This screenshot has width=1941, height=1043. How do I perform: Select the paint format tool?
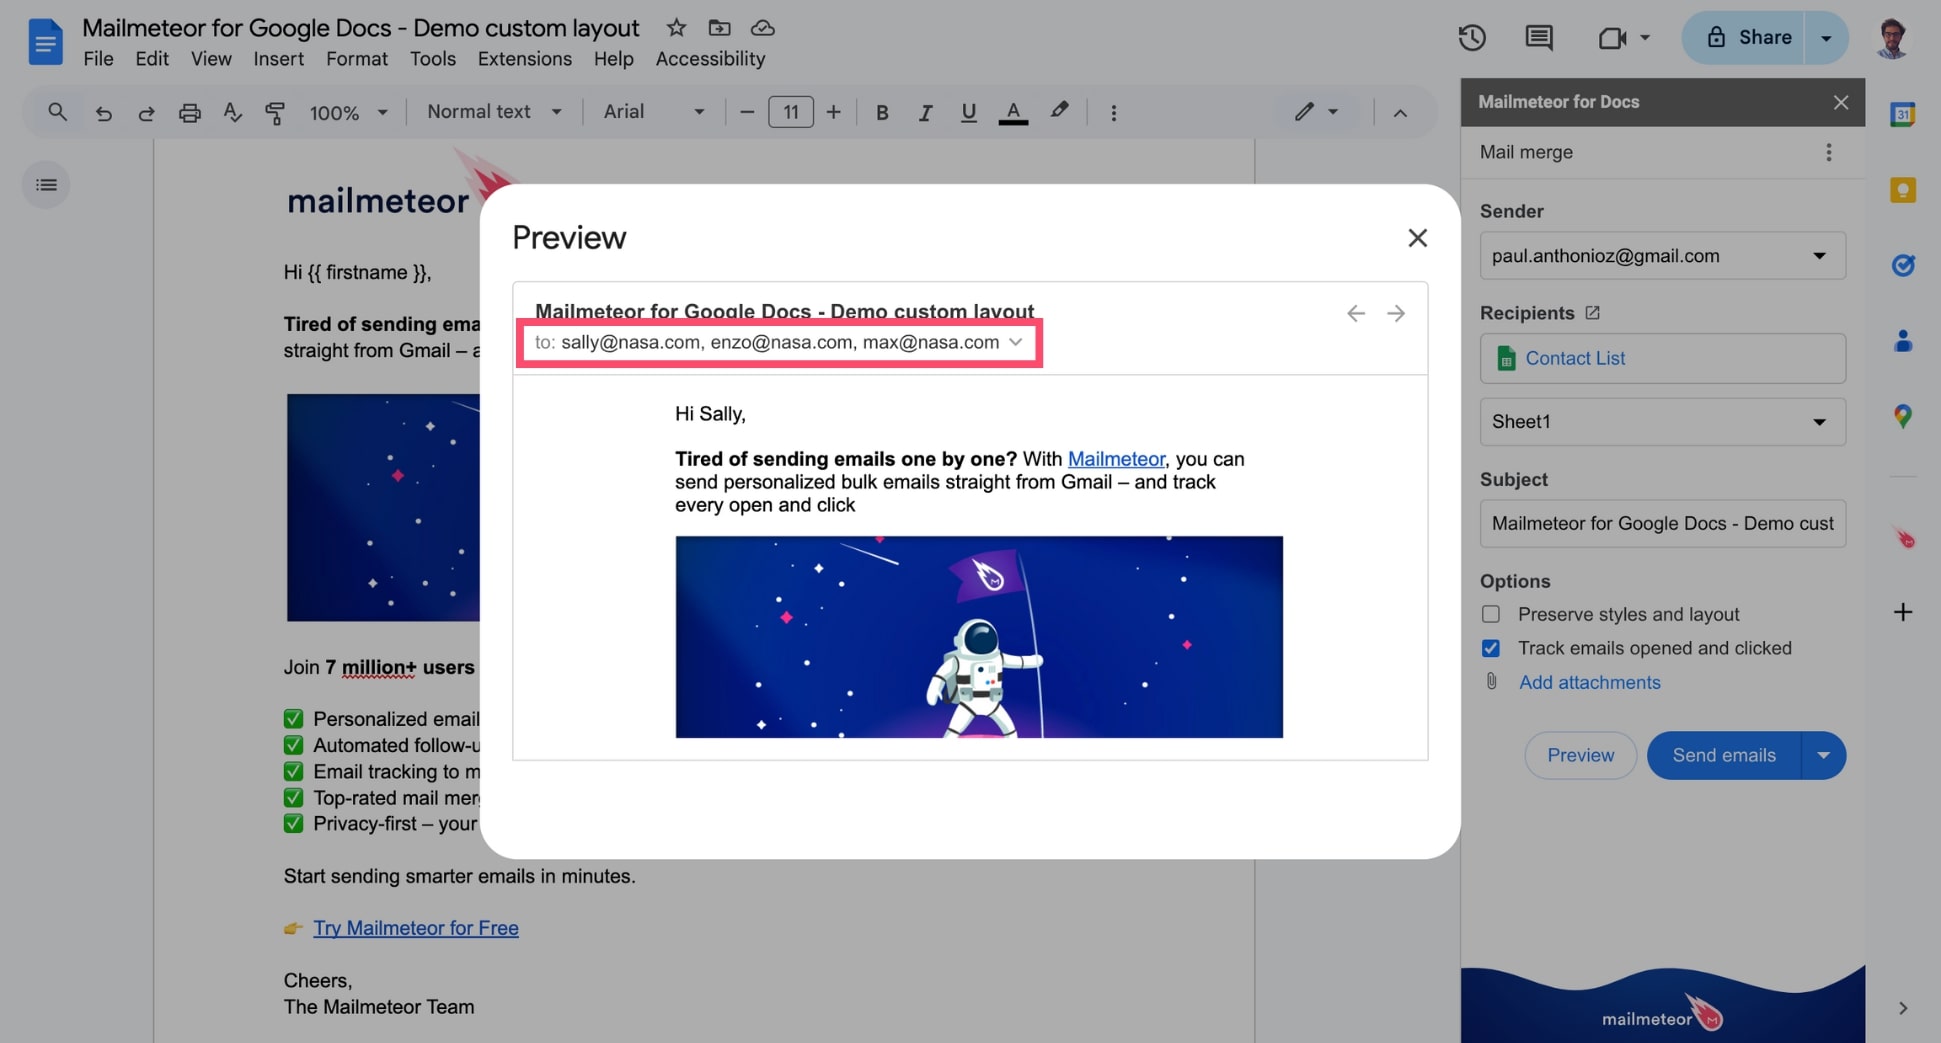click(x=275, y=112)
